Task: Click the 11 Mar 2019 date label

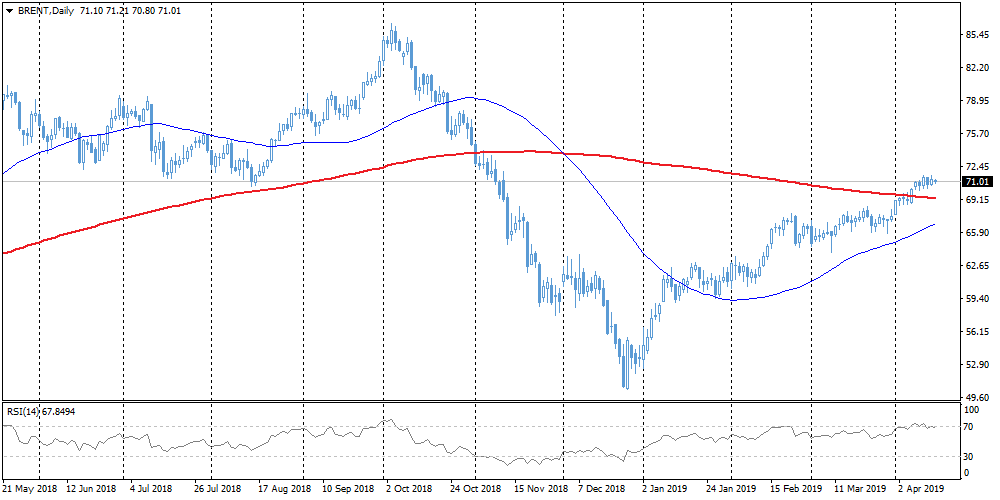Action: 860,489
